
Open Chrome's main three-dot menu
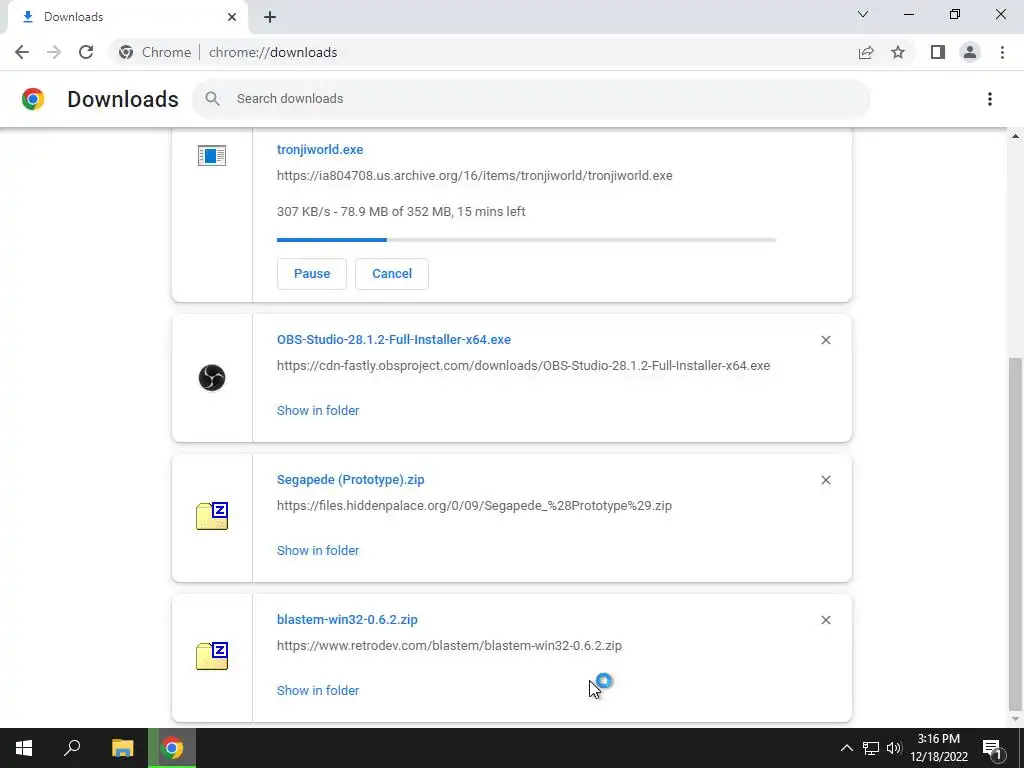coord(1002,52)
